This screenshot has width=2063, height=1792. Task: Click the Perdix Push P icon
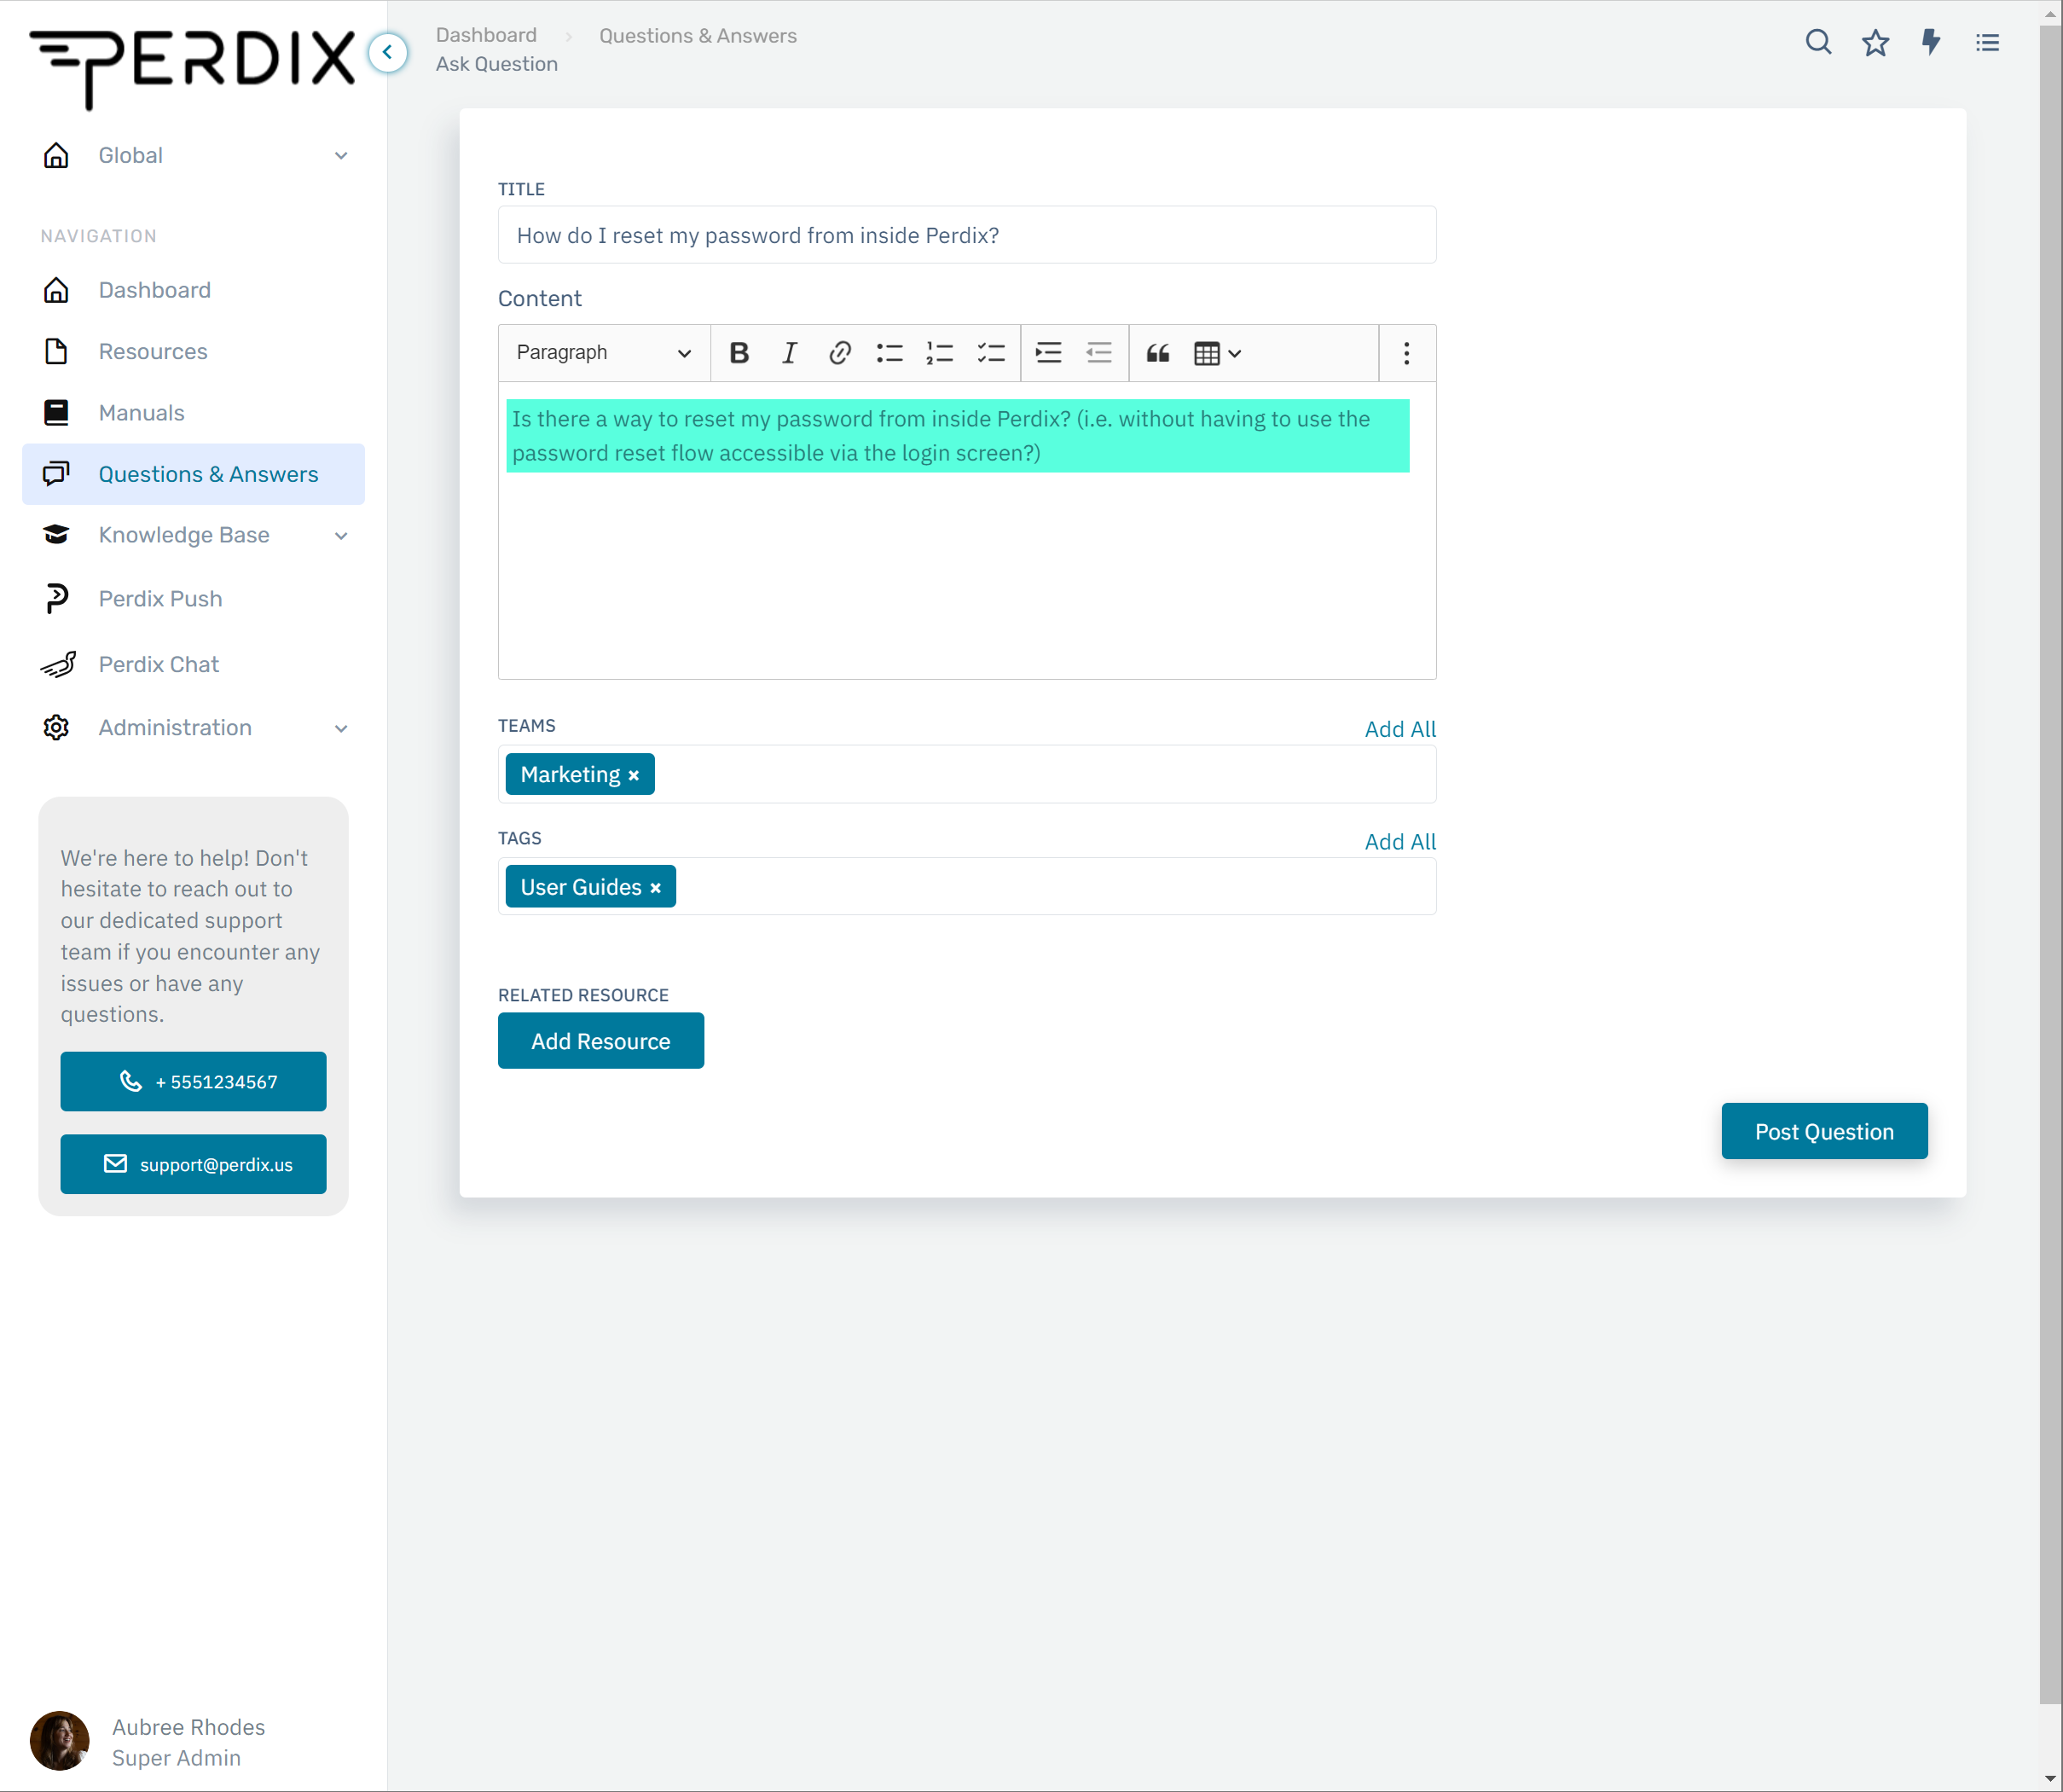(x=56, y=599)
